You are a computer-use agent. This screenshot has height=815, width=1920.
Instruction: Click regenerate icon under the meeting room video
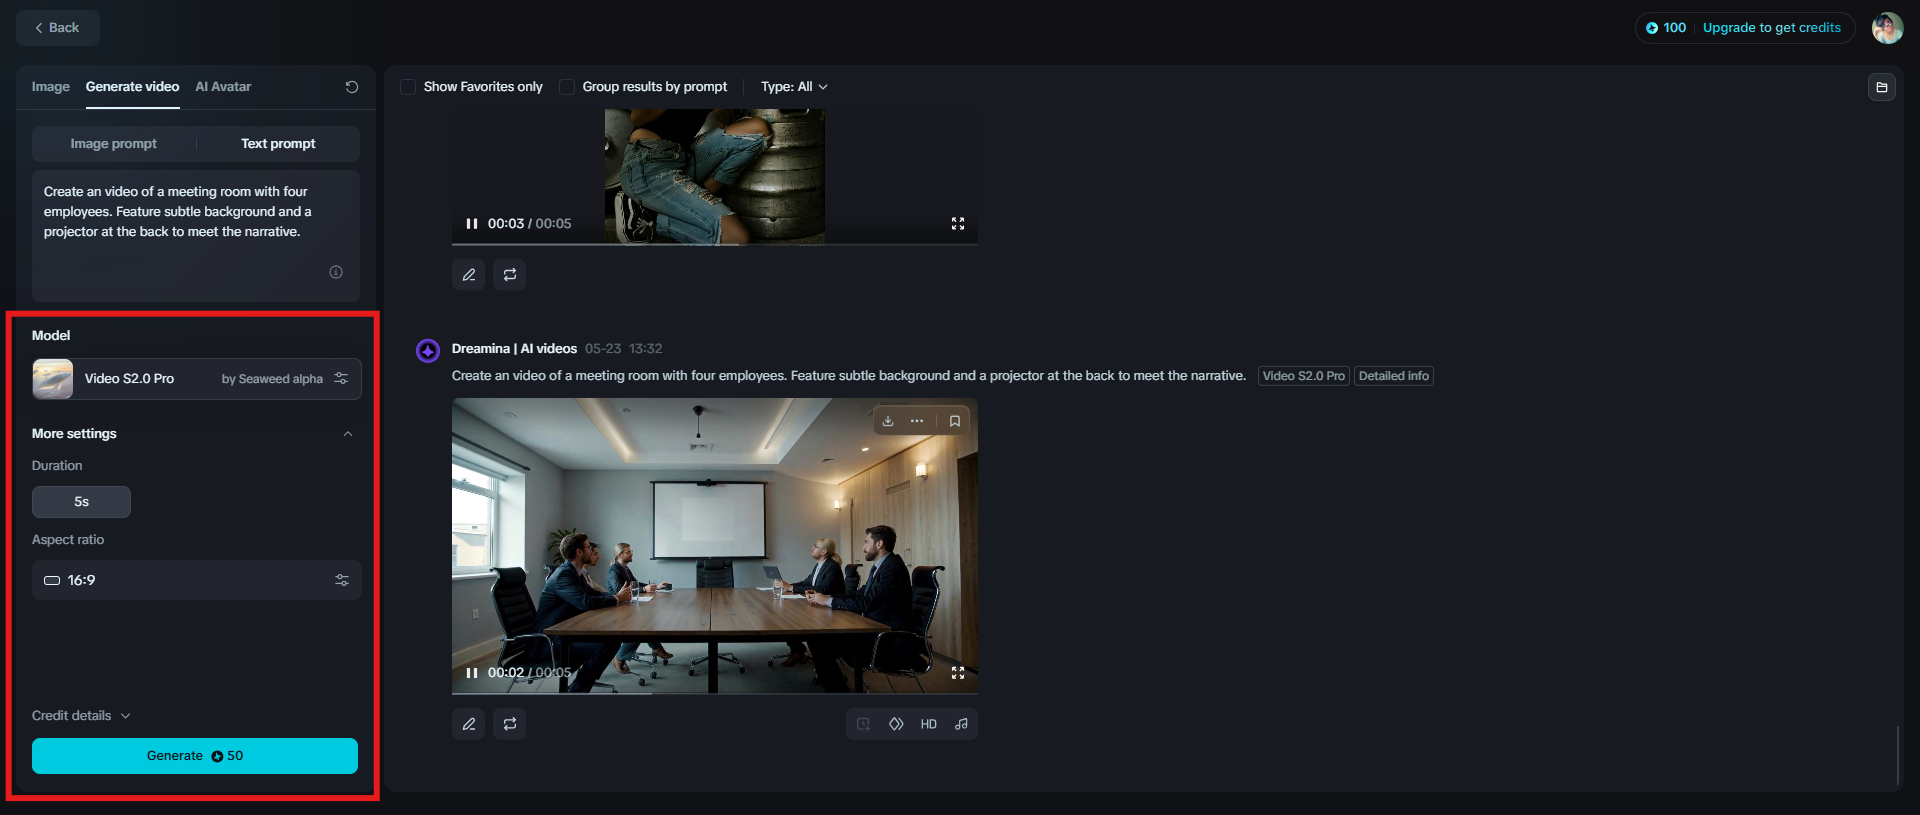point(510,724)
